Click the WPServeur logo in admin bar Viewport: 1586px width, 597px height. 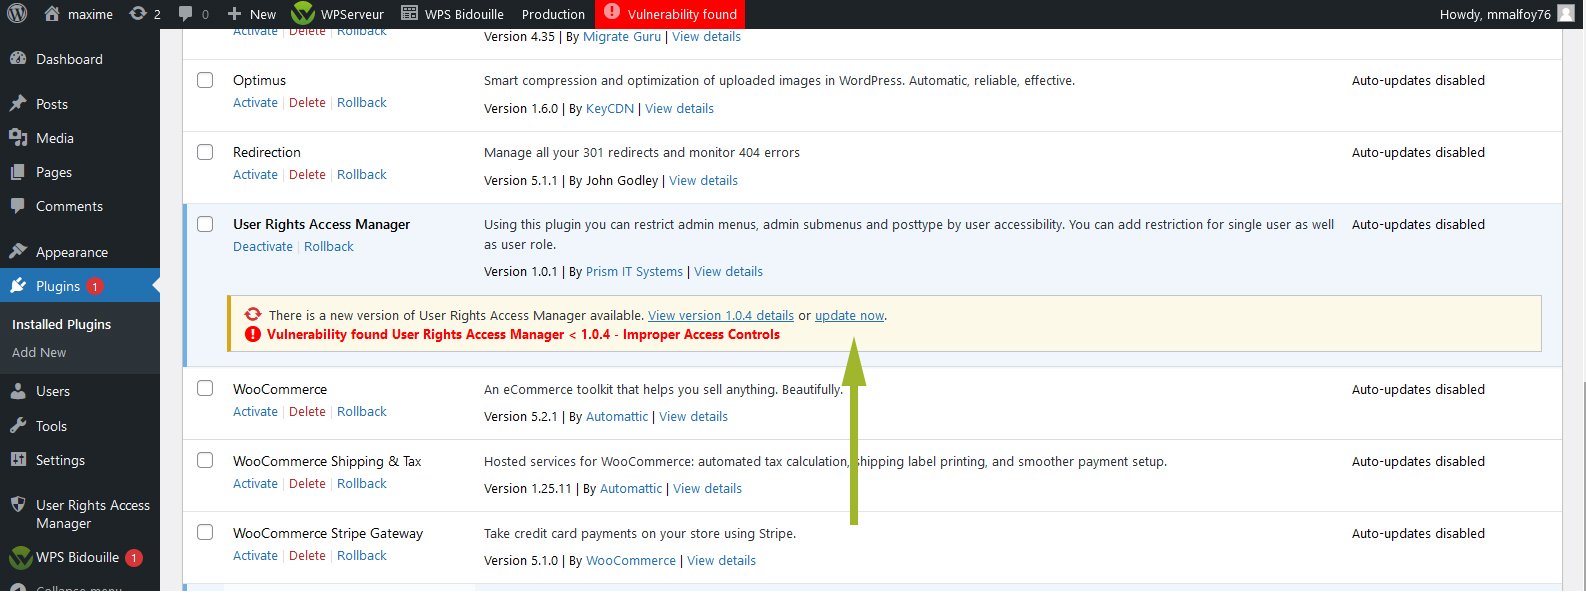[303, 14]
